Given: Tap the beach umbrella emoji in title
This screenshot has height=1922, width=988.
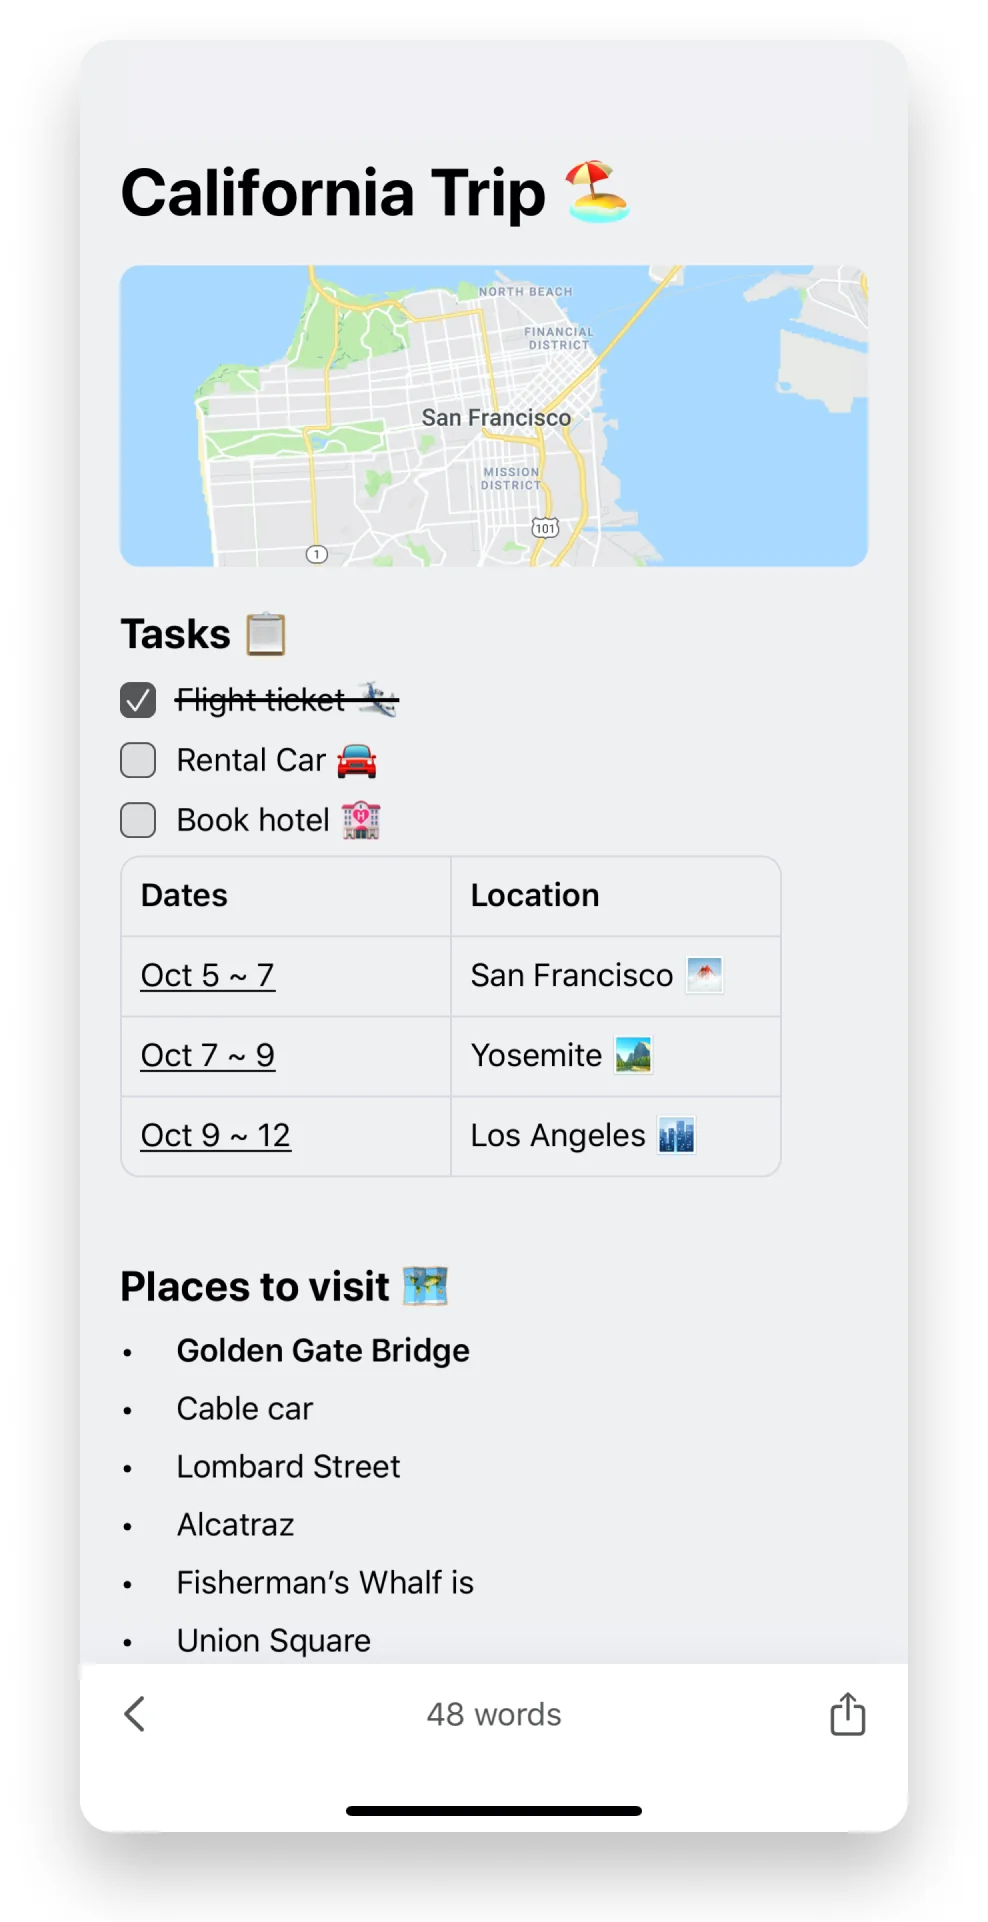Looking at the screenshot, I should pos(597,192).
